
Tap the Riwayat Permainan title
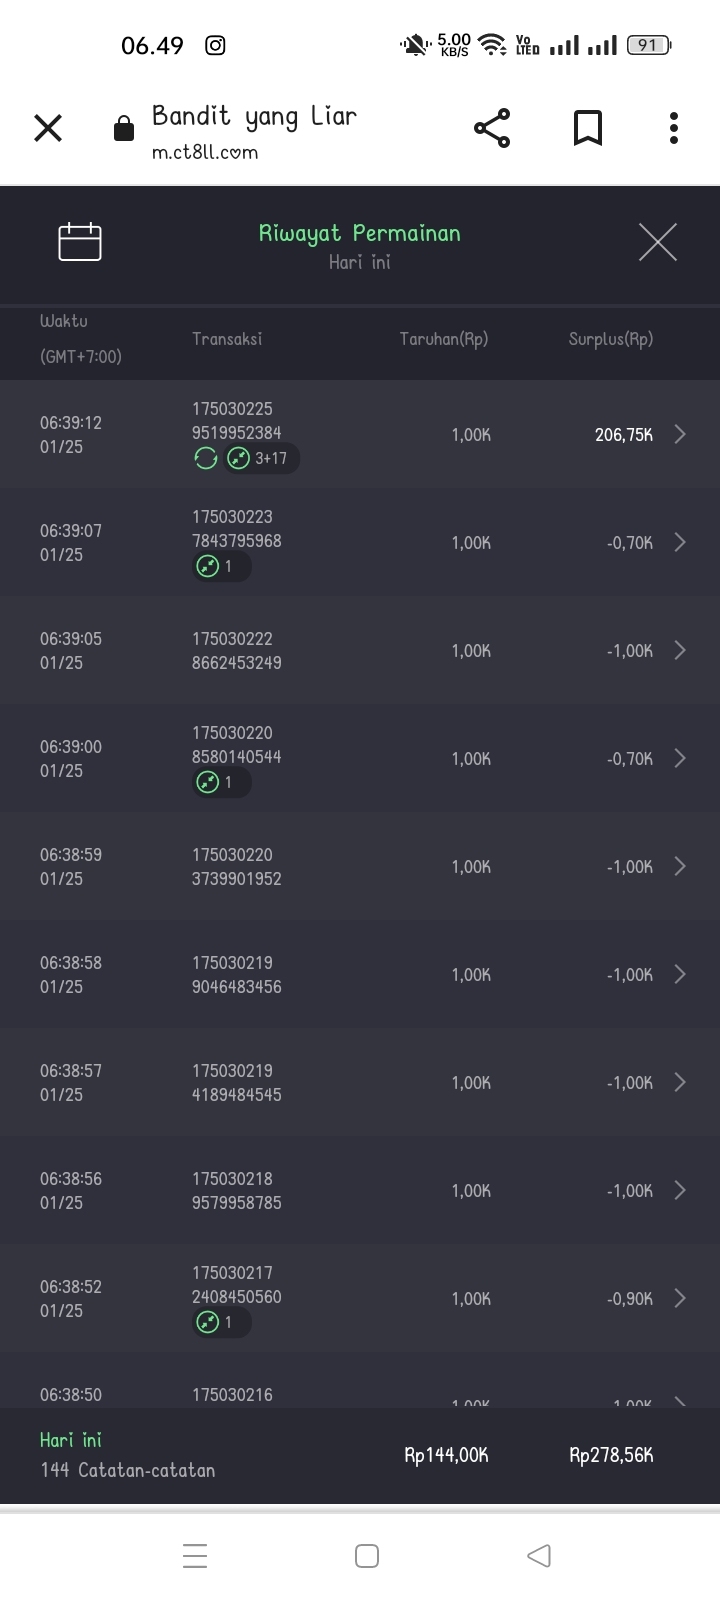[359, 233]
